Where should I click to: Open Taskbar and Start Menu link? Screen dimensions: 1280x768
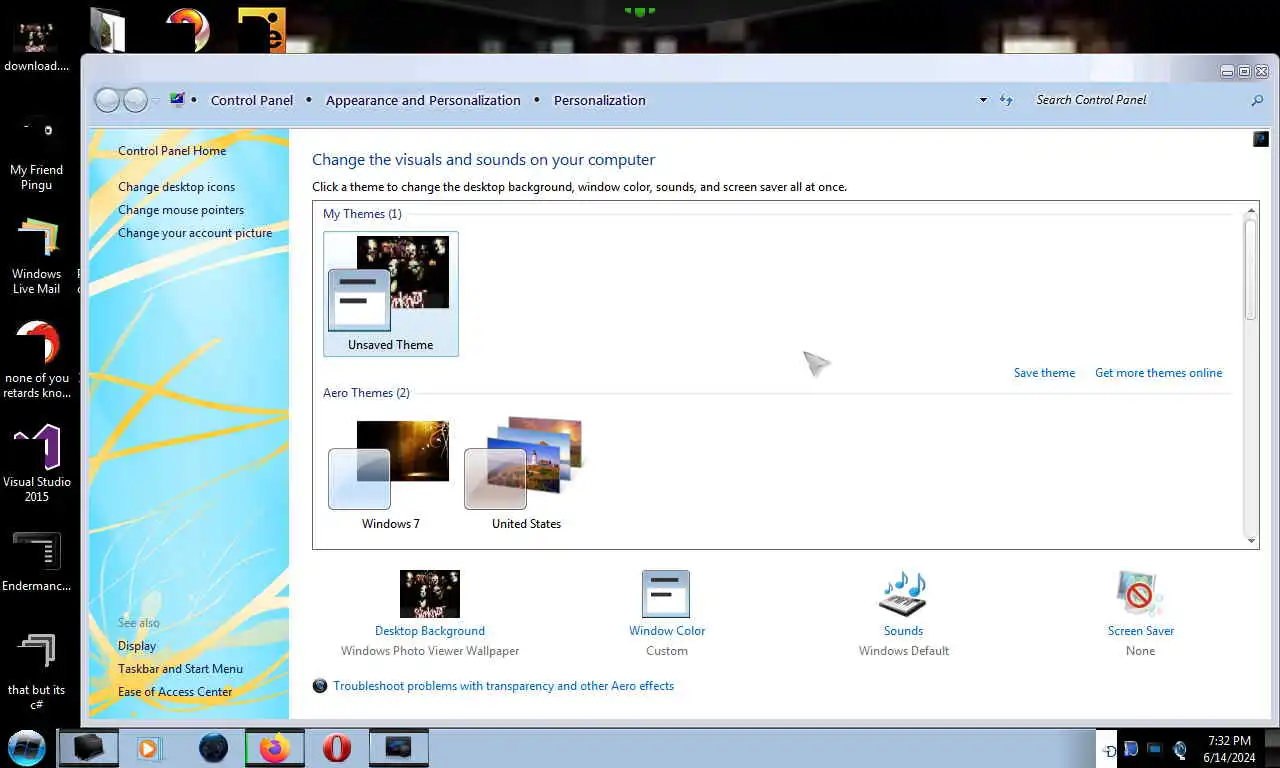[180, 669]
